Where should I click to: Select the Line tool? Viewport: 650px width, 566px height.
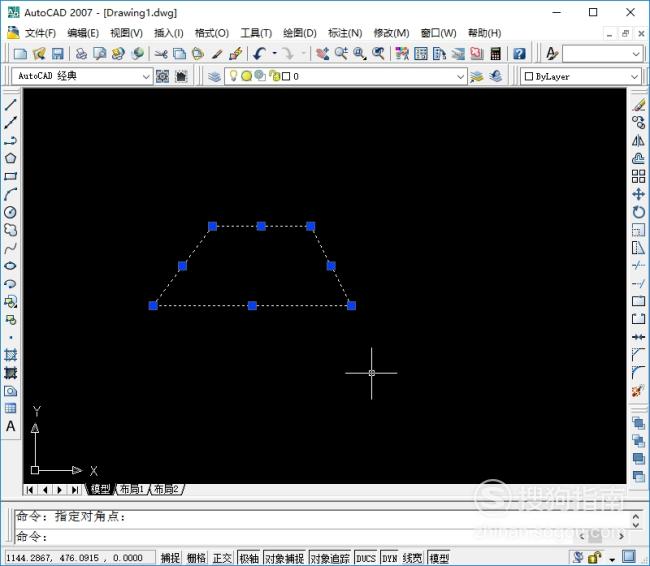[10, 105]
